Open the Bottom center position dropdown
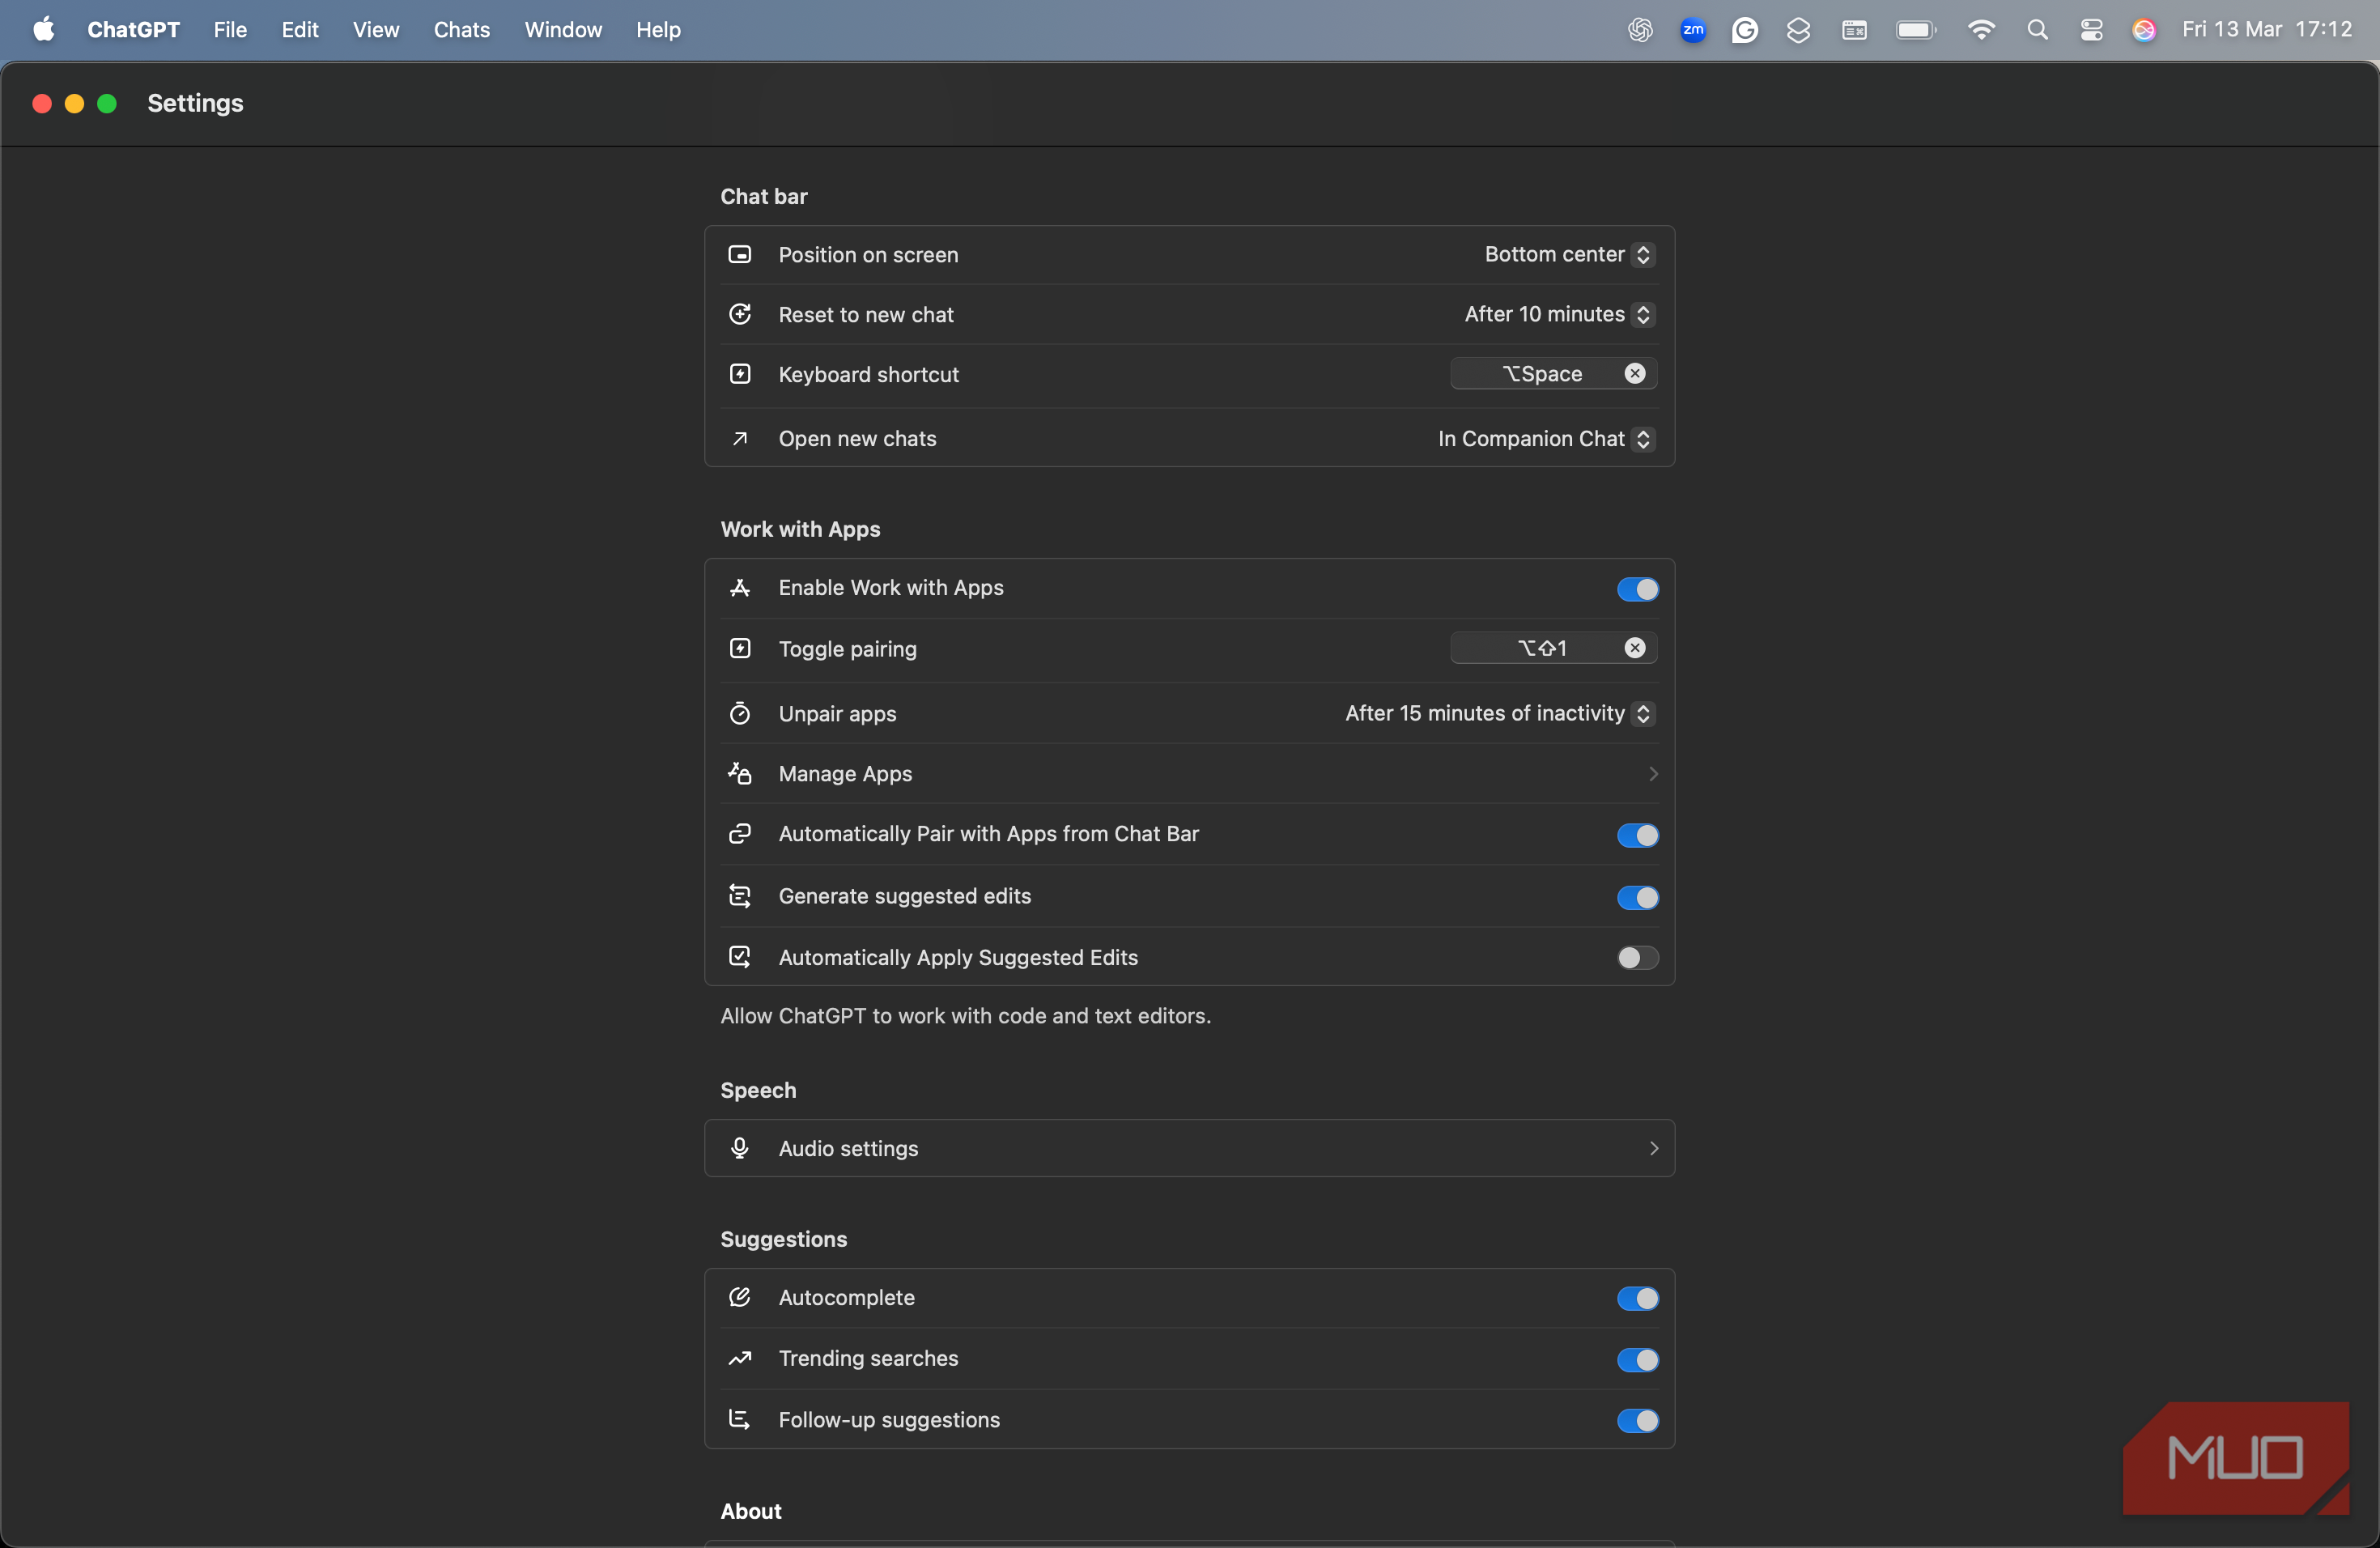This screenshot has height=1548, width=2380. pyautogui.click(x=1569, y=254)
